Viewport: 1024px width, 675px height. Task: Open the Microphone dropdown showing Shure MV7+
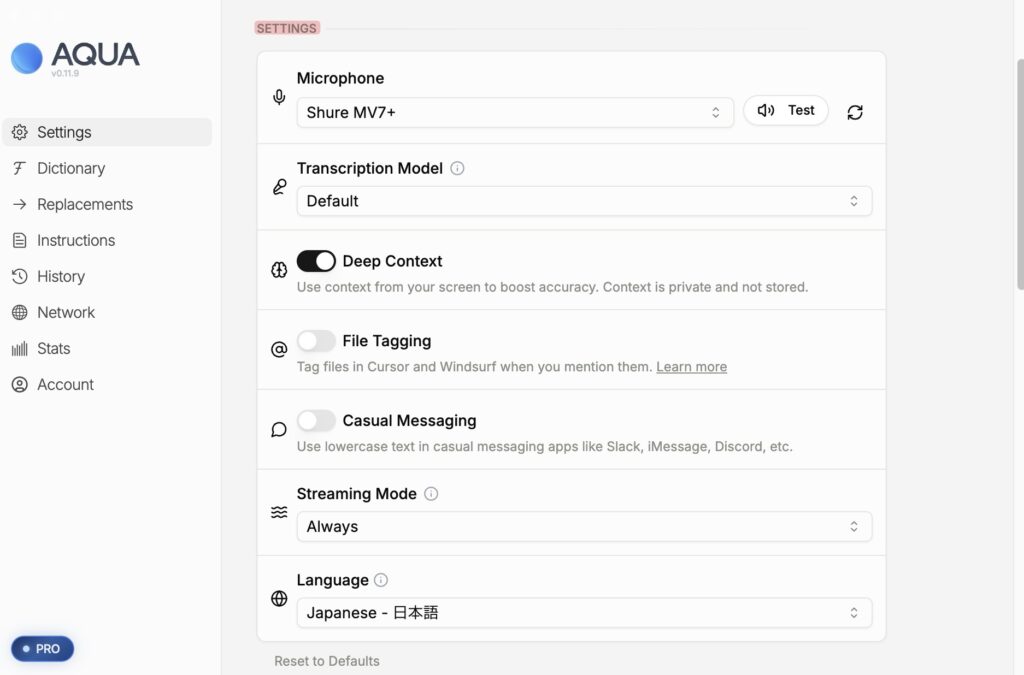click(x=514, y=112)
